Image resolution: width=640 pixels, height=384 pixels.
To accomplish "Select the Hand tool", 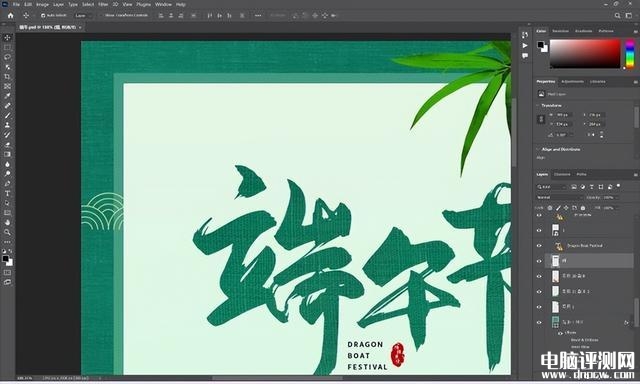I will pyautogui.click(x=7, y=222).
